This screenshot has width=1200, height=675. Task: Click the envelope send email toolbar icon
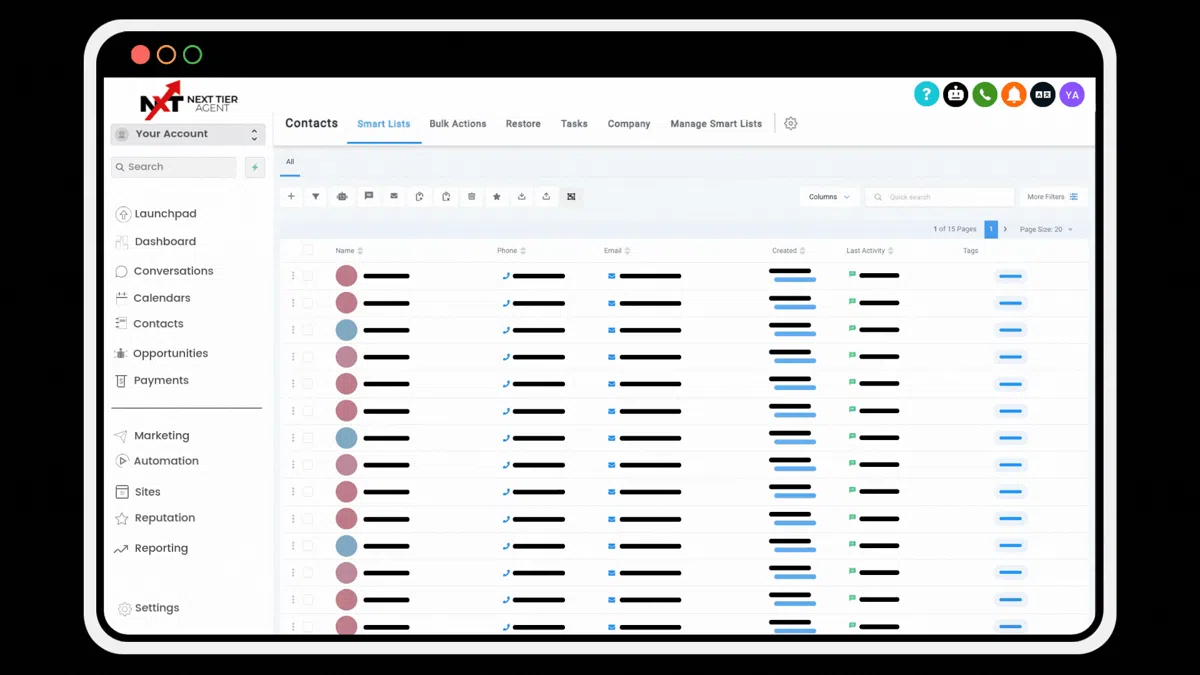coord(394,197)
